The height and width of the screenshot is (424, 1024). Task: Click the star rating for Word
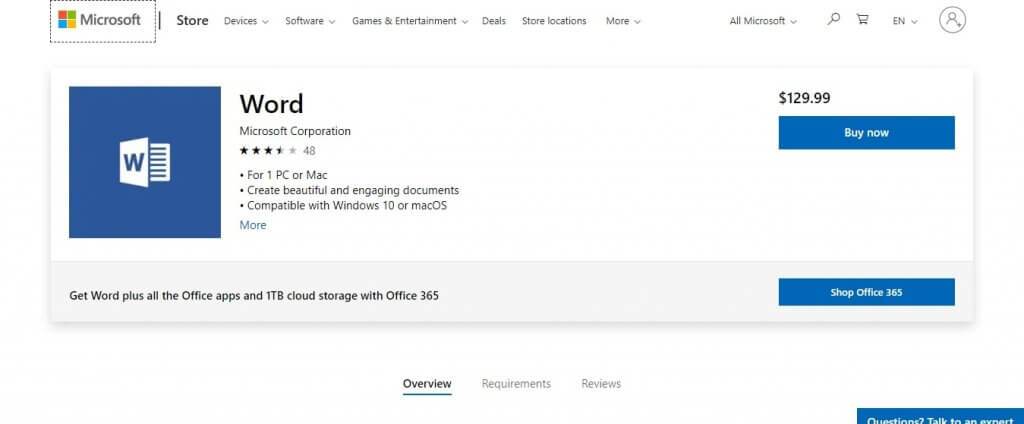click(268, 150)
